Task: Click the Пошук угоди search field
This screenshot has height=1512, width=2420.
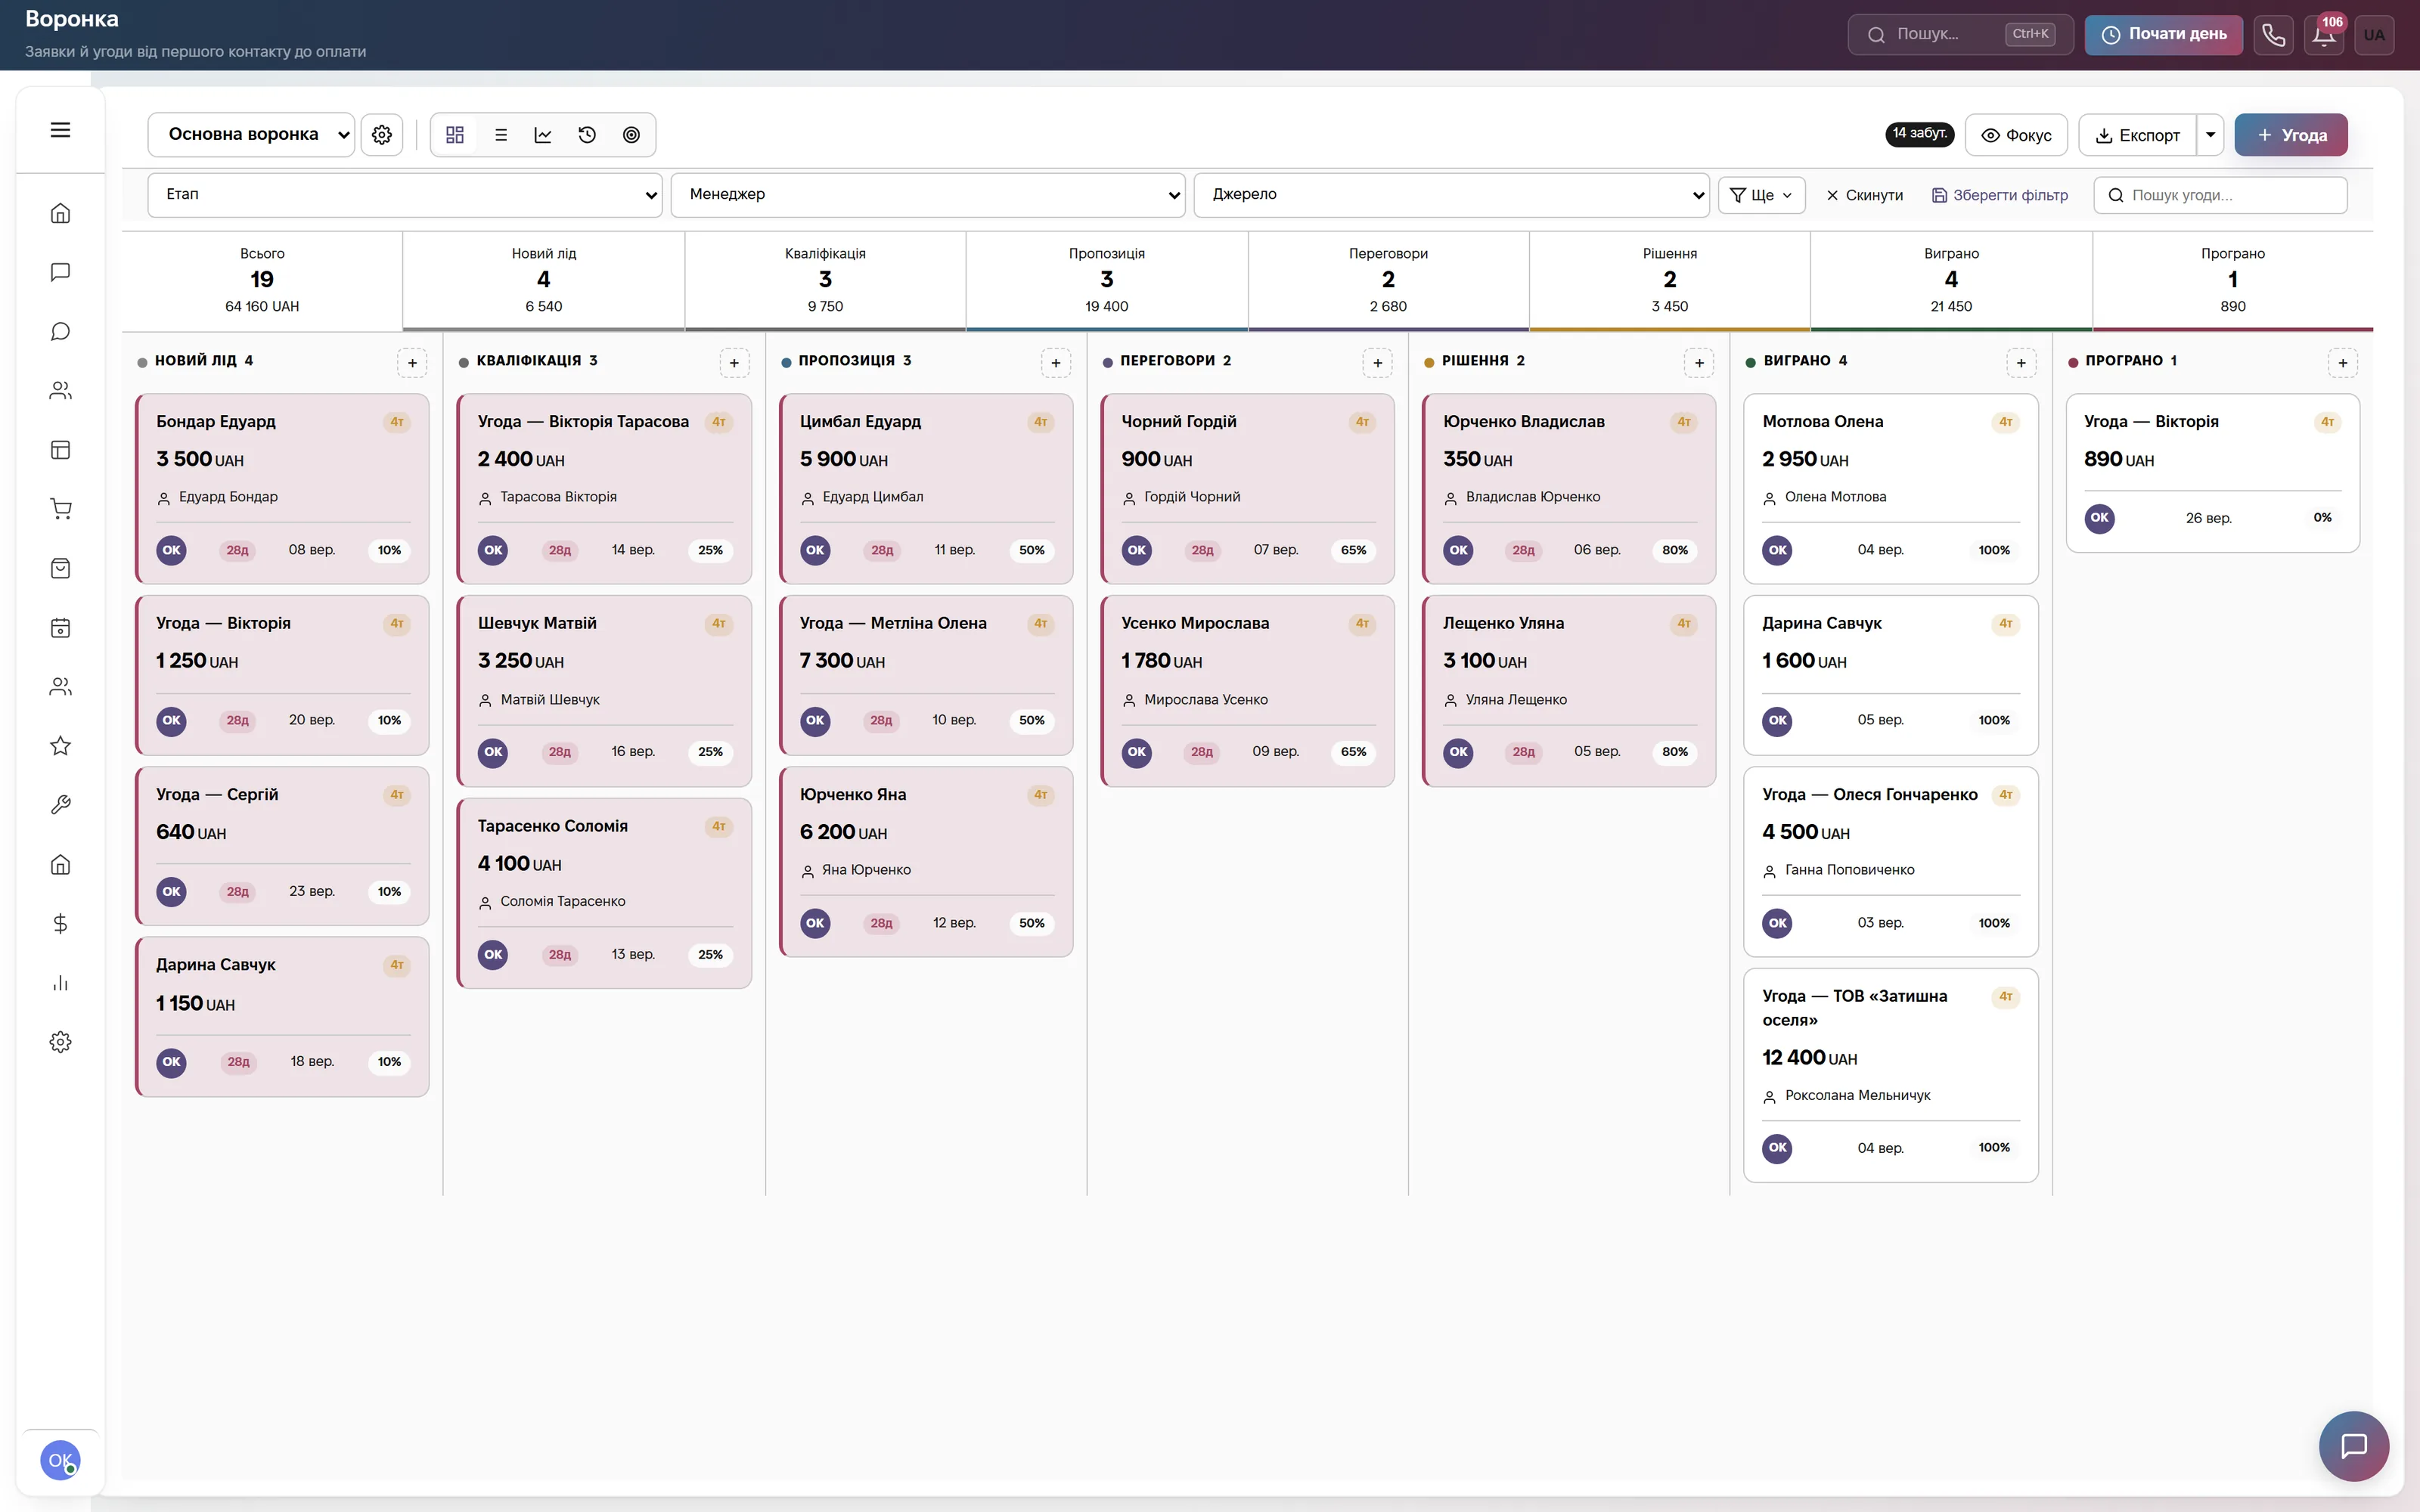Action: [2220, 195]
